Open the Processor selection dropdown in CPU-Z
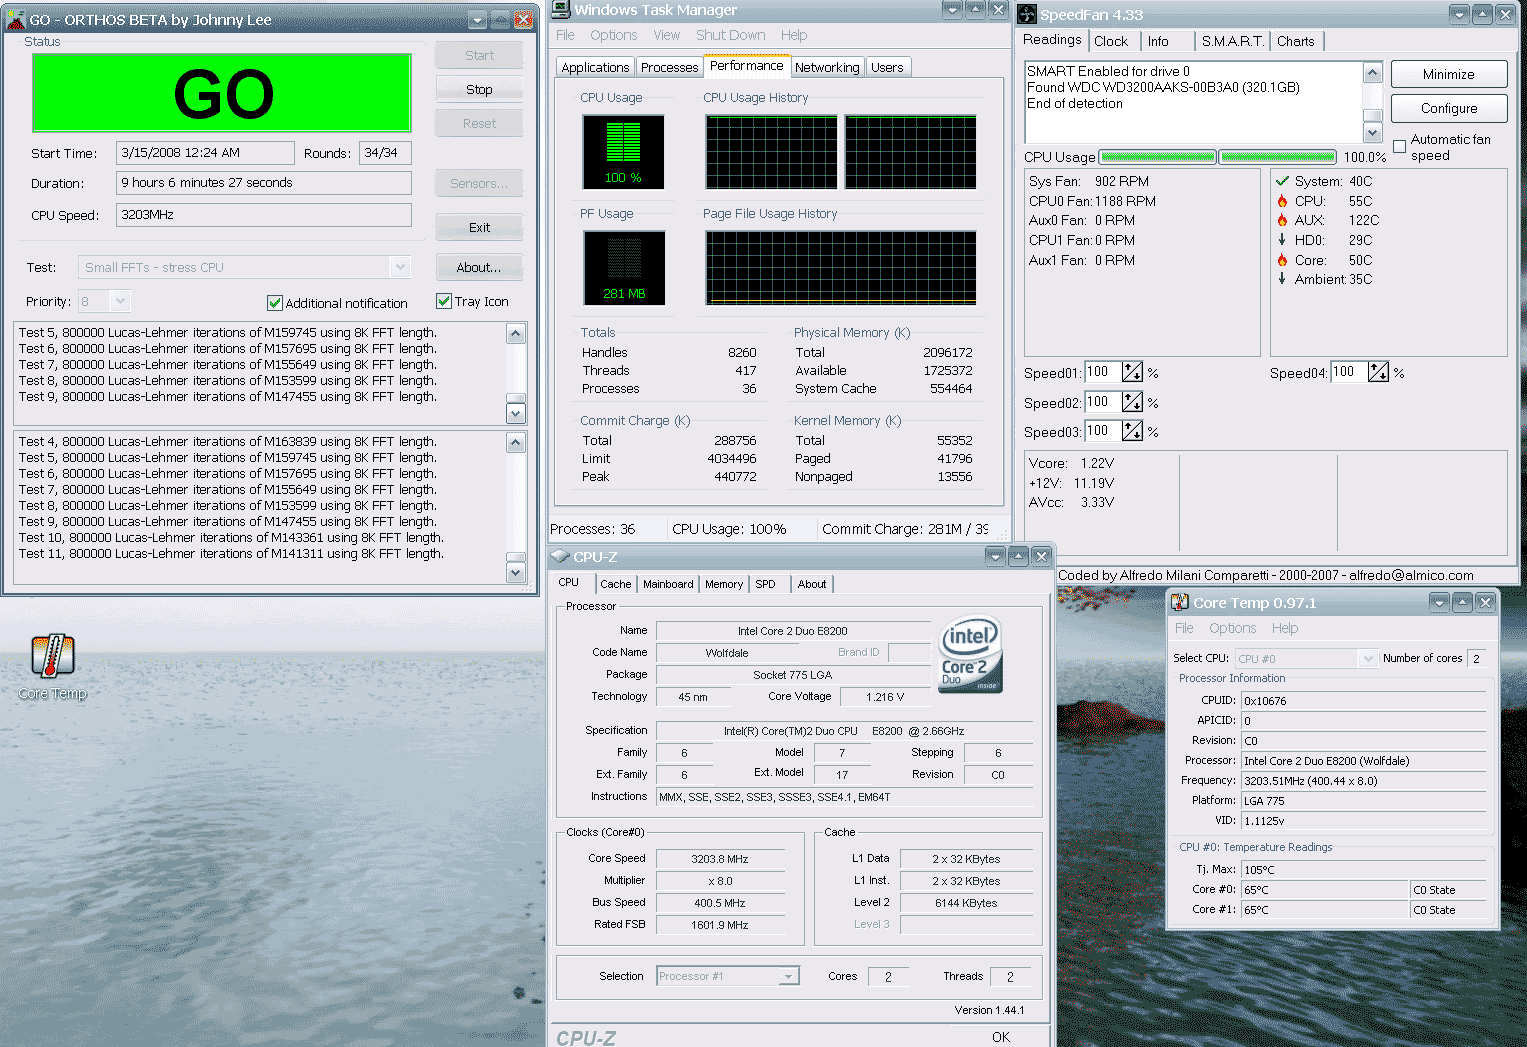 789,976
